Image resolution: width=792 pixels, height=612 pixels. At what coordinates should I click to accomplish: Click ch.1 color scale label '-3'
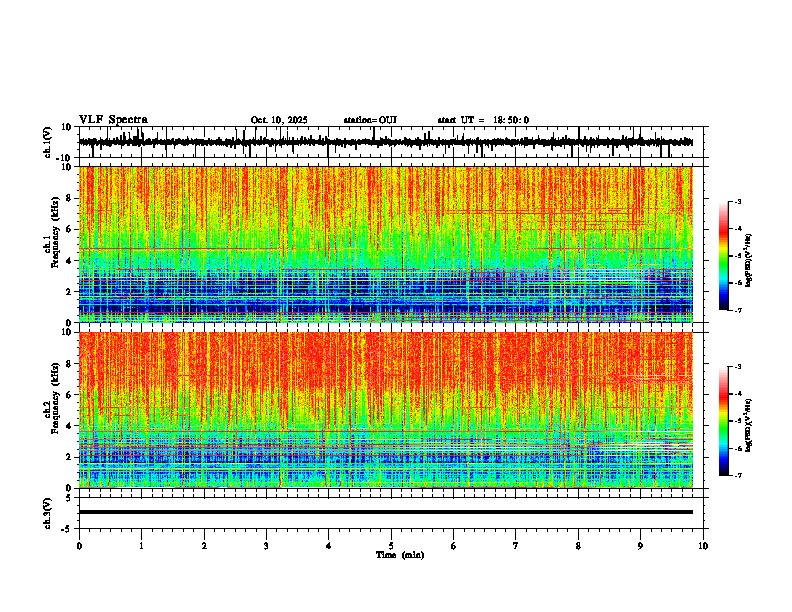pos(737,201)
